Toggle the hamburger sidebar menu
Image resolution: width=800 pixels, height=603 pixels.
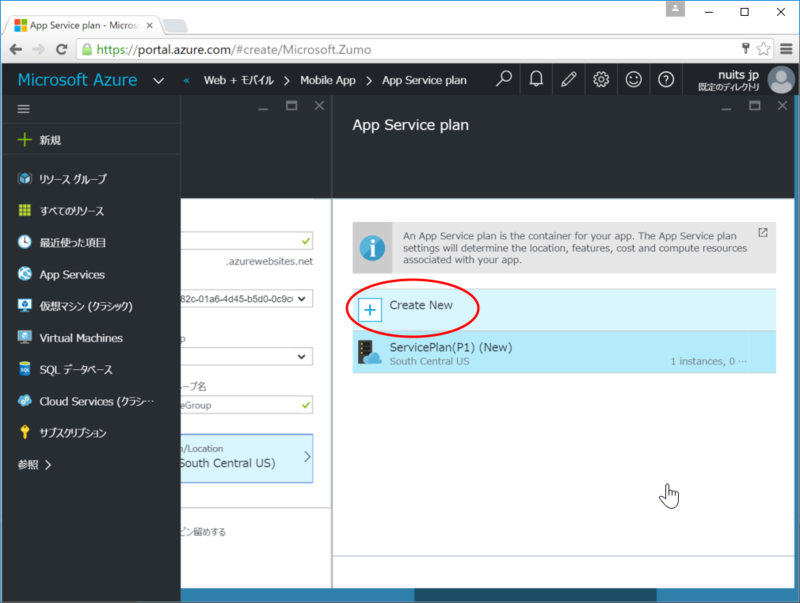click(23, 109)
